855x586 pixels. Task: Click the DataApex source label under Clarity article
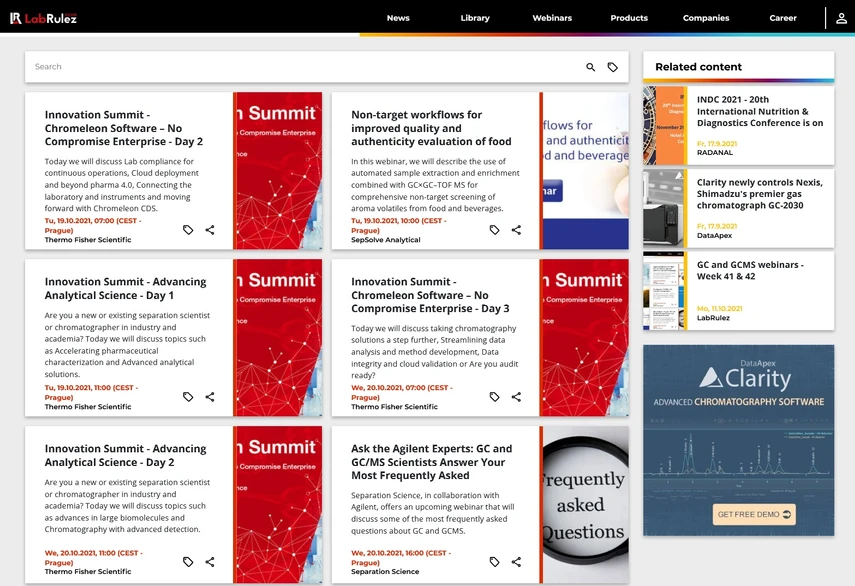[714, 235]
